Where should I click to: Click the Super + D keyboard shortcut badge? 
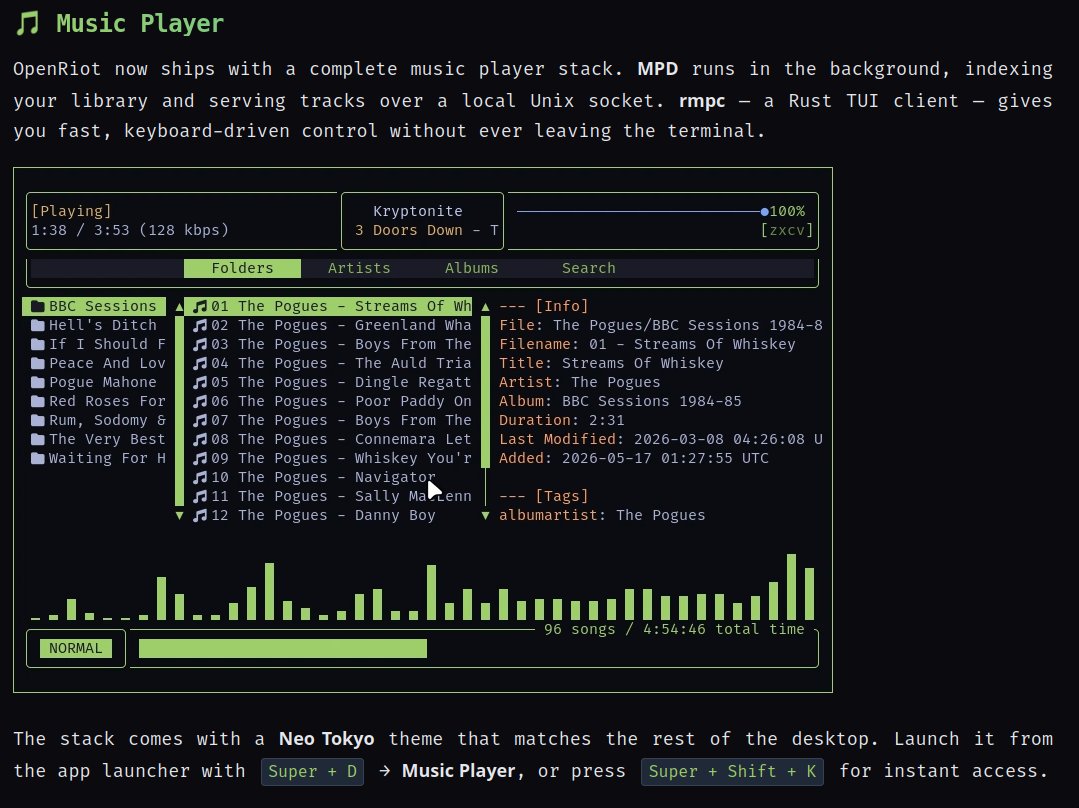click(x=312, y=772)
